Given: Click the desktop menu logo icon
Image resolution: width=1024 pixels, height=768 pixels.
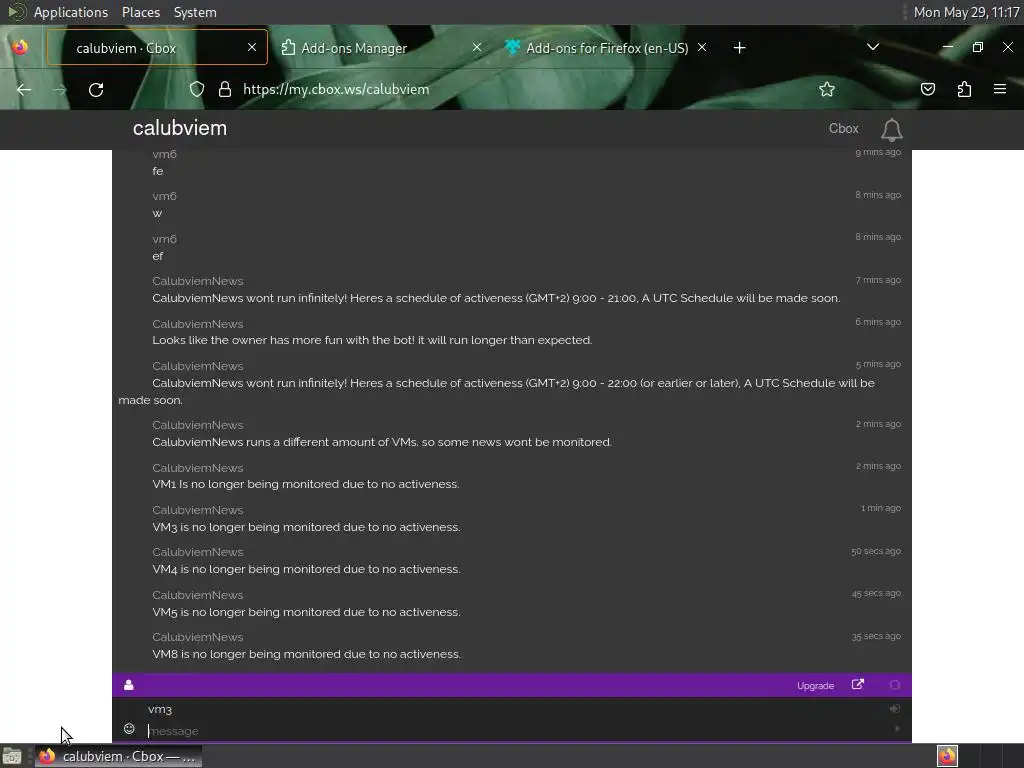Looking at the screenshot, I should 16,12.
